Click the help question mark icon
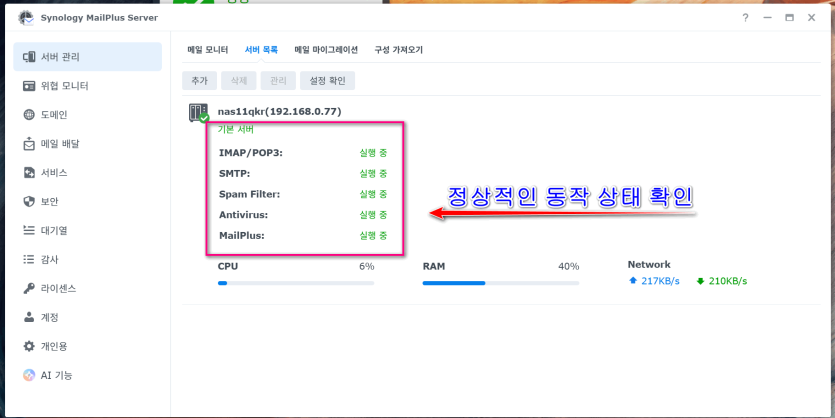Image resolution: width=835 pixels, height=418 pixels. click(x=745, y=18)
